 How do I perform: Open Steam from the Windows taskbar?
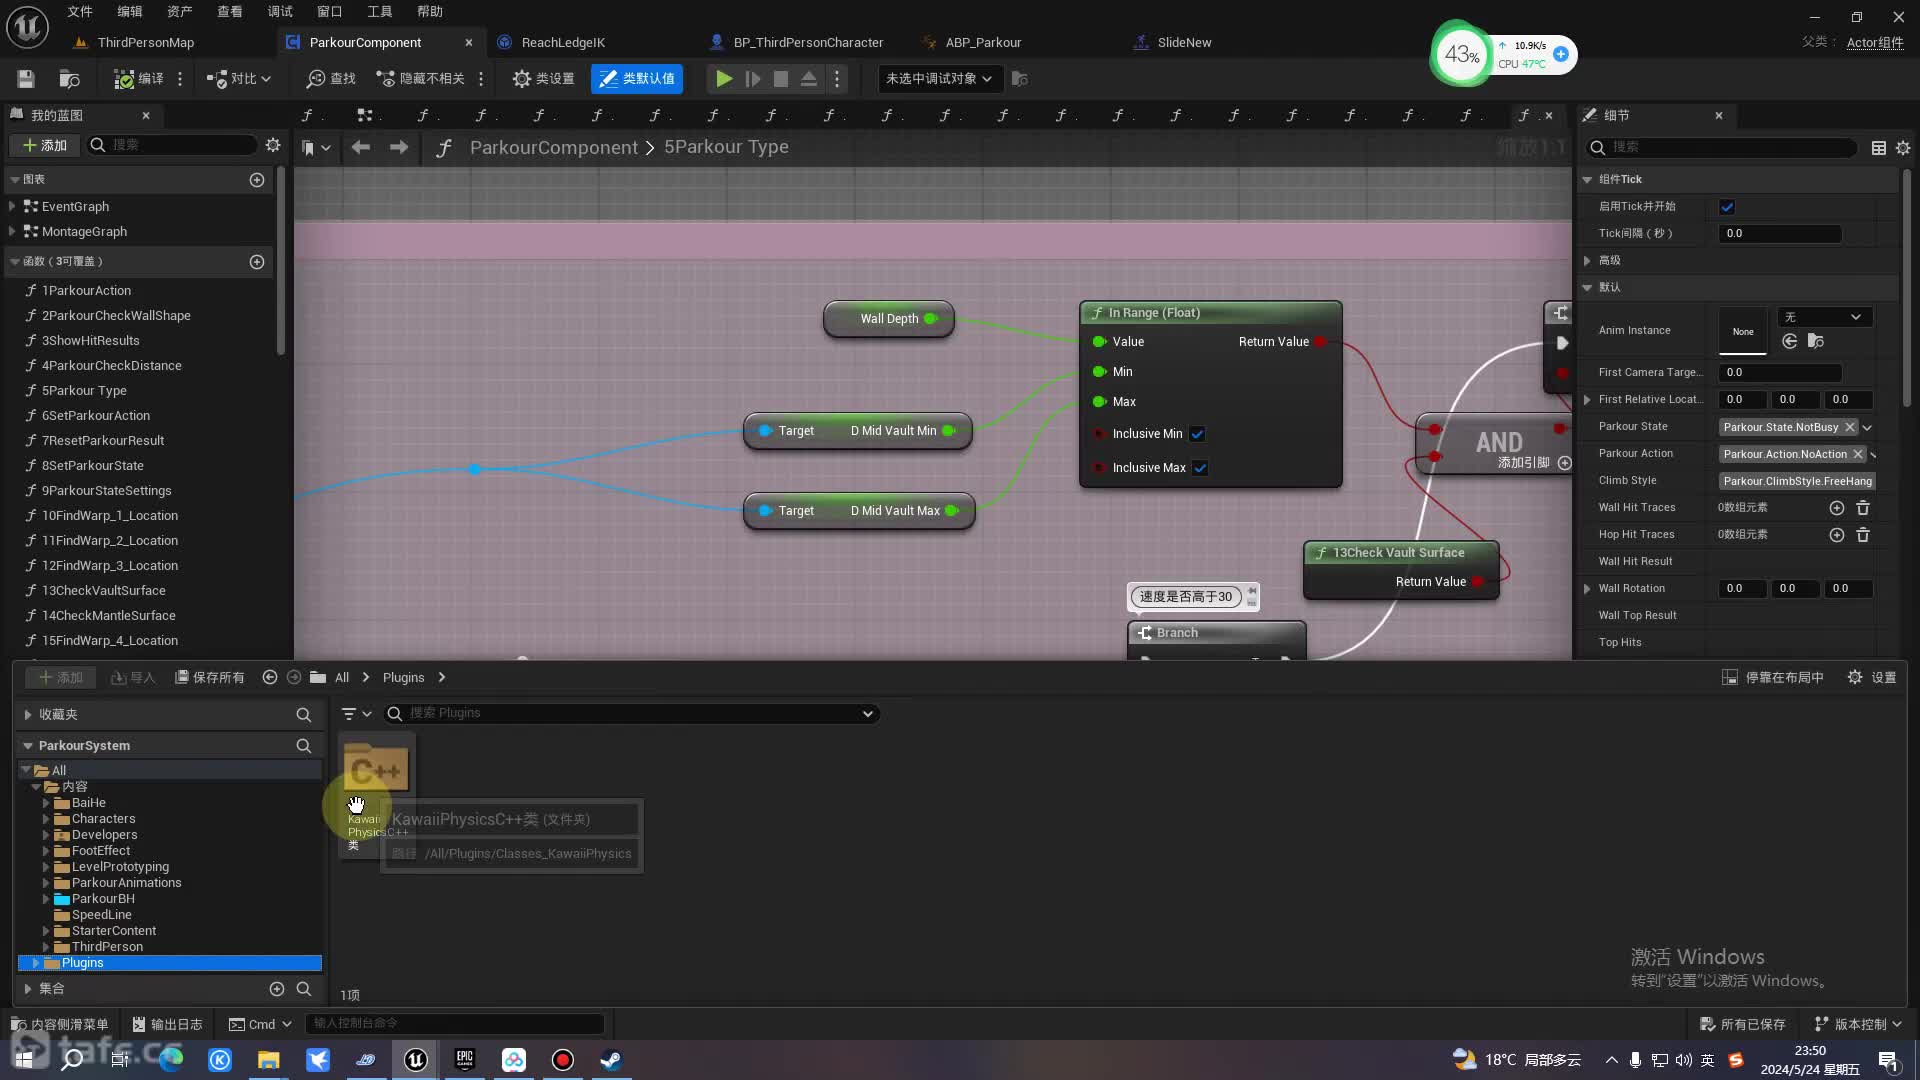pyautogui.click(x=611, y=1059)
